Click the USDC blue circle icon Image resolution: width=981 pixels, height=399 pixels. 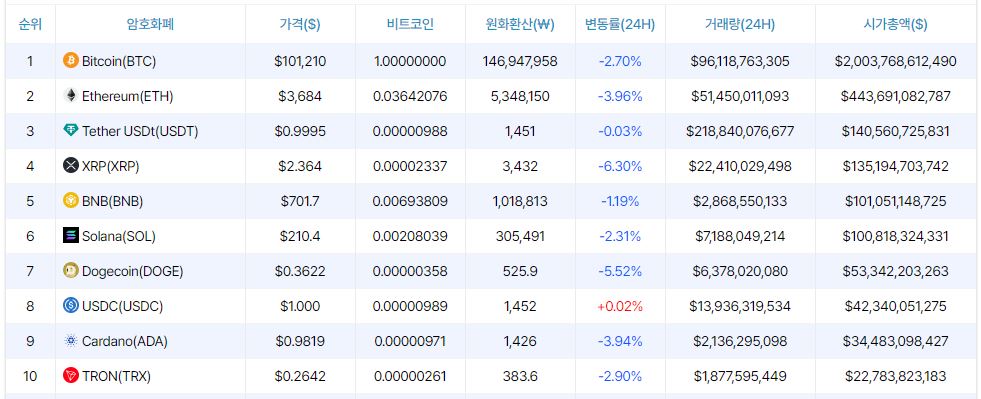(x=71, y=306)
